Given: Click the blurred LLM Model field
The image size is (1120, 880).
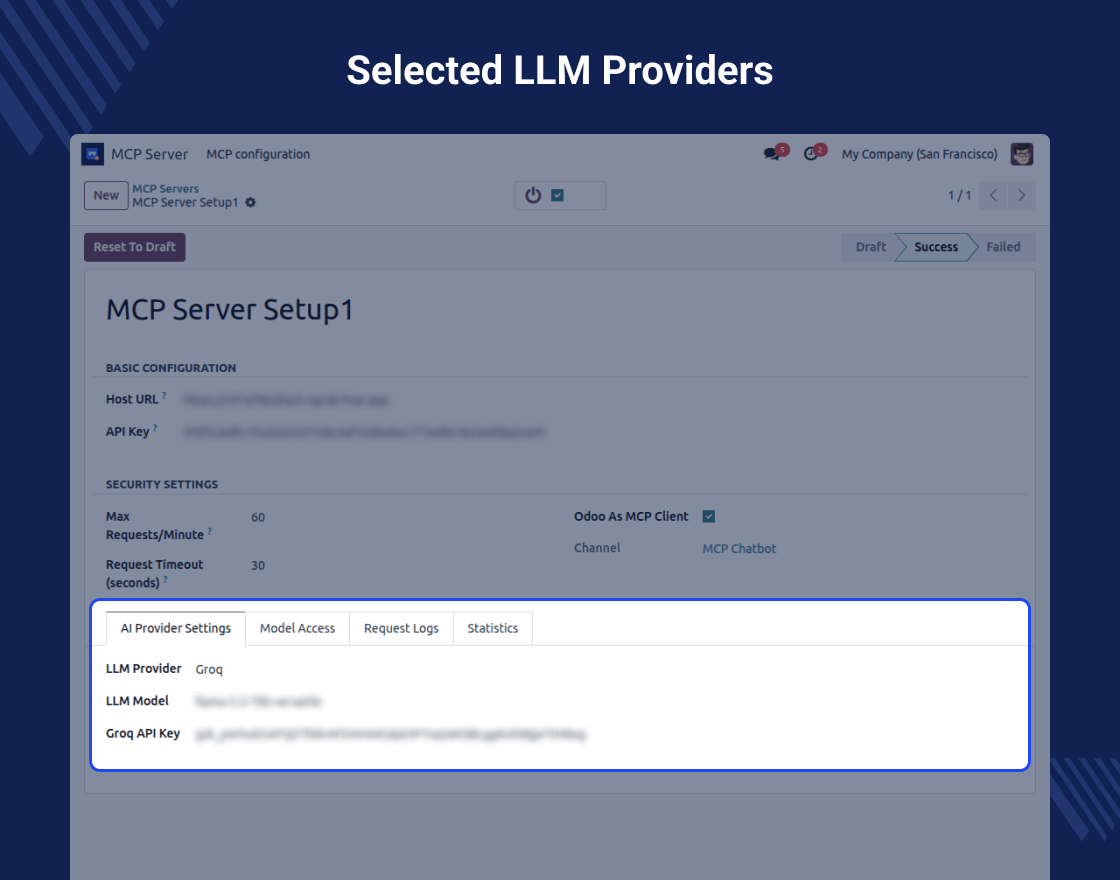Looking at the screenshot, I should pos(259,701).
